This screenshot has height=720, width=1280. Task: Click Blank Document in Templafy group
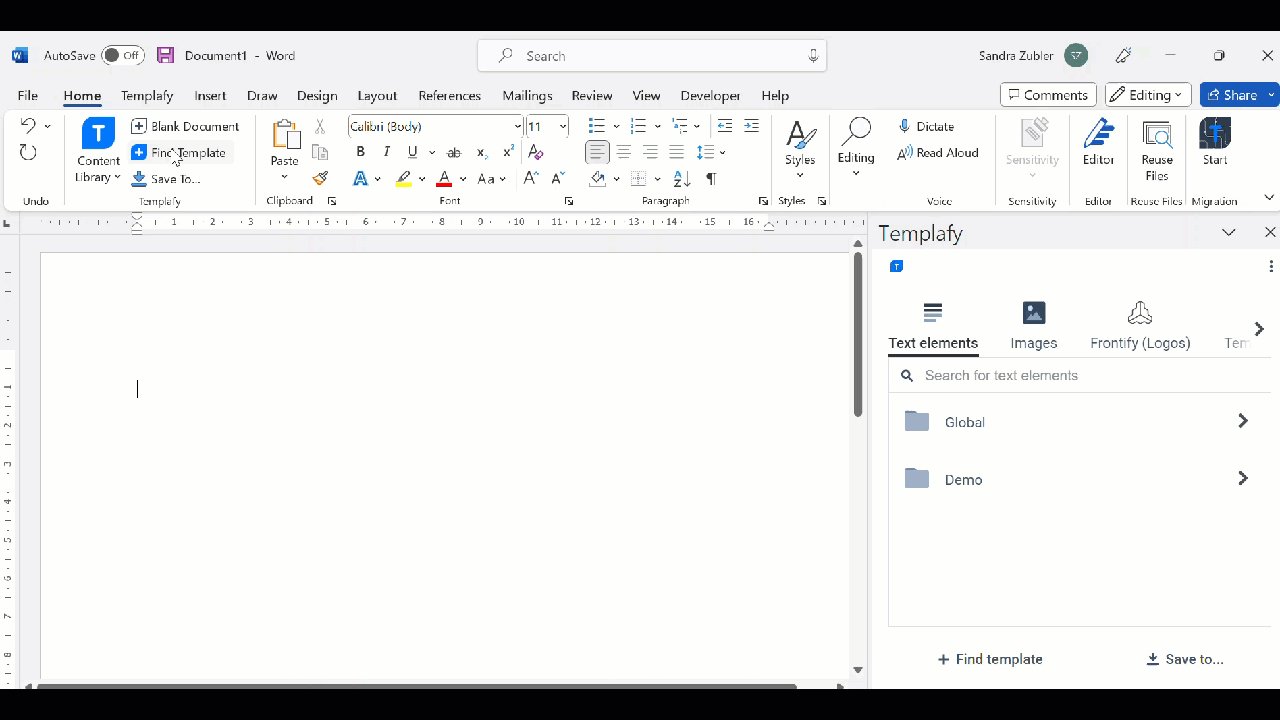pyautogui.click(x=185, y=126)
